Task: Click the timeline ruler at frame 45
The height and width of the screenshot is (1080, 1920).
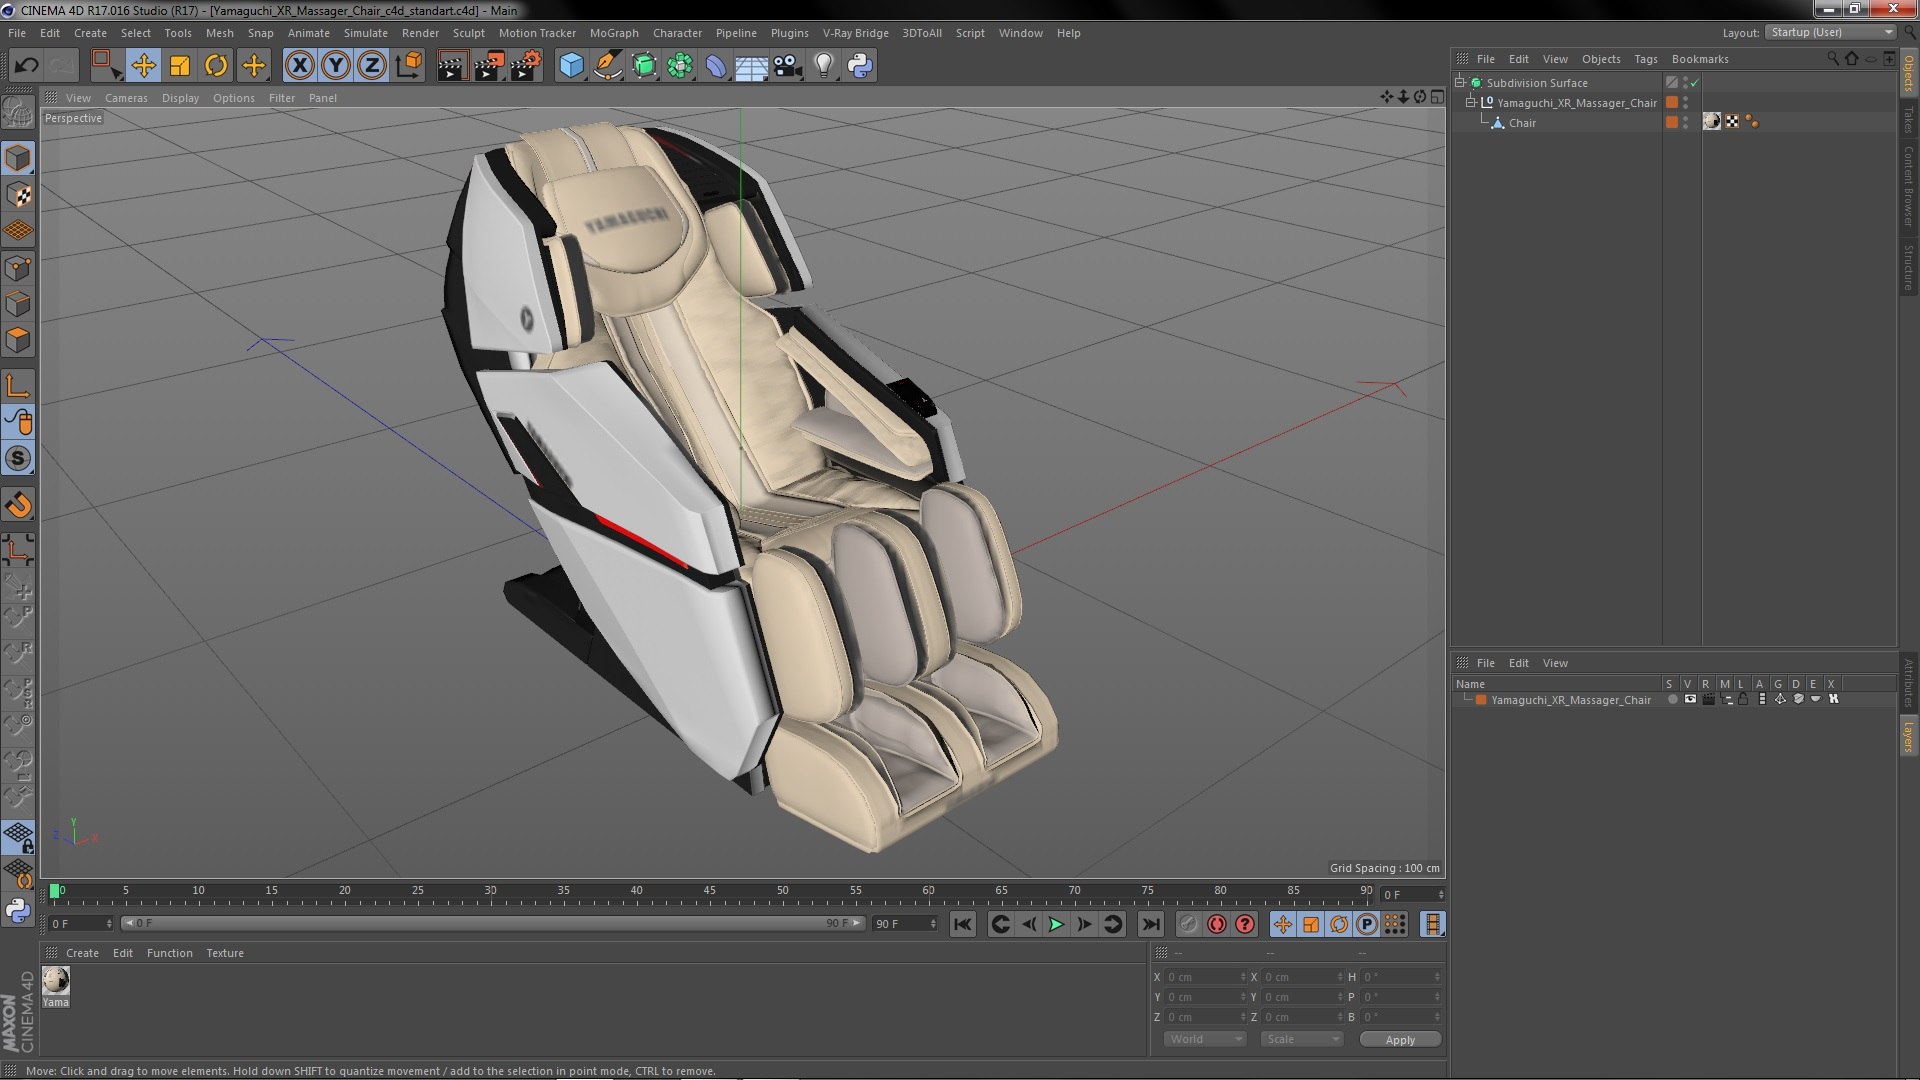Action: pos(709,891)
